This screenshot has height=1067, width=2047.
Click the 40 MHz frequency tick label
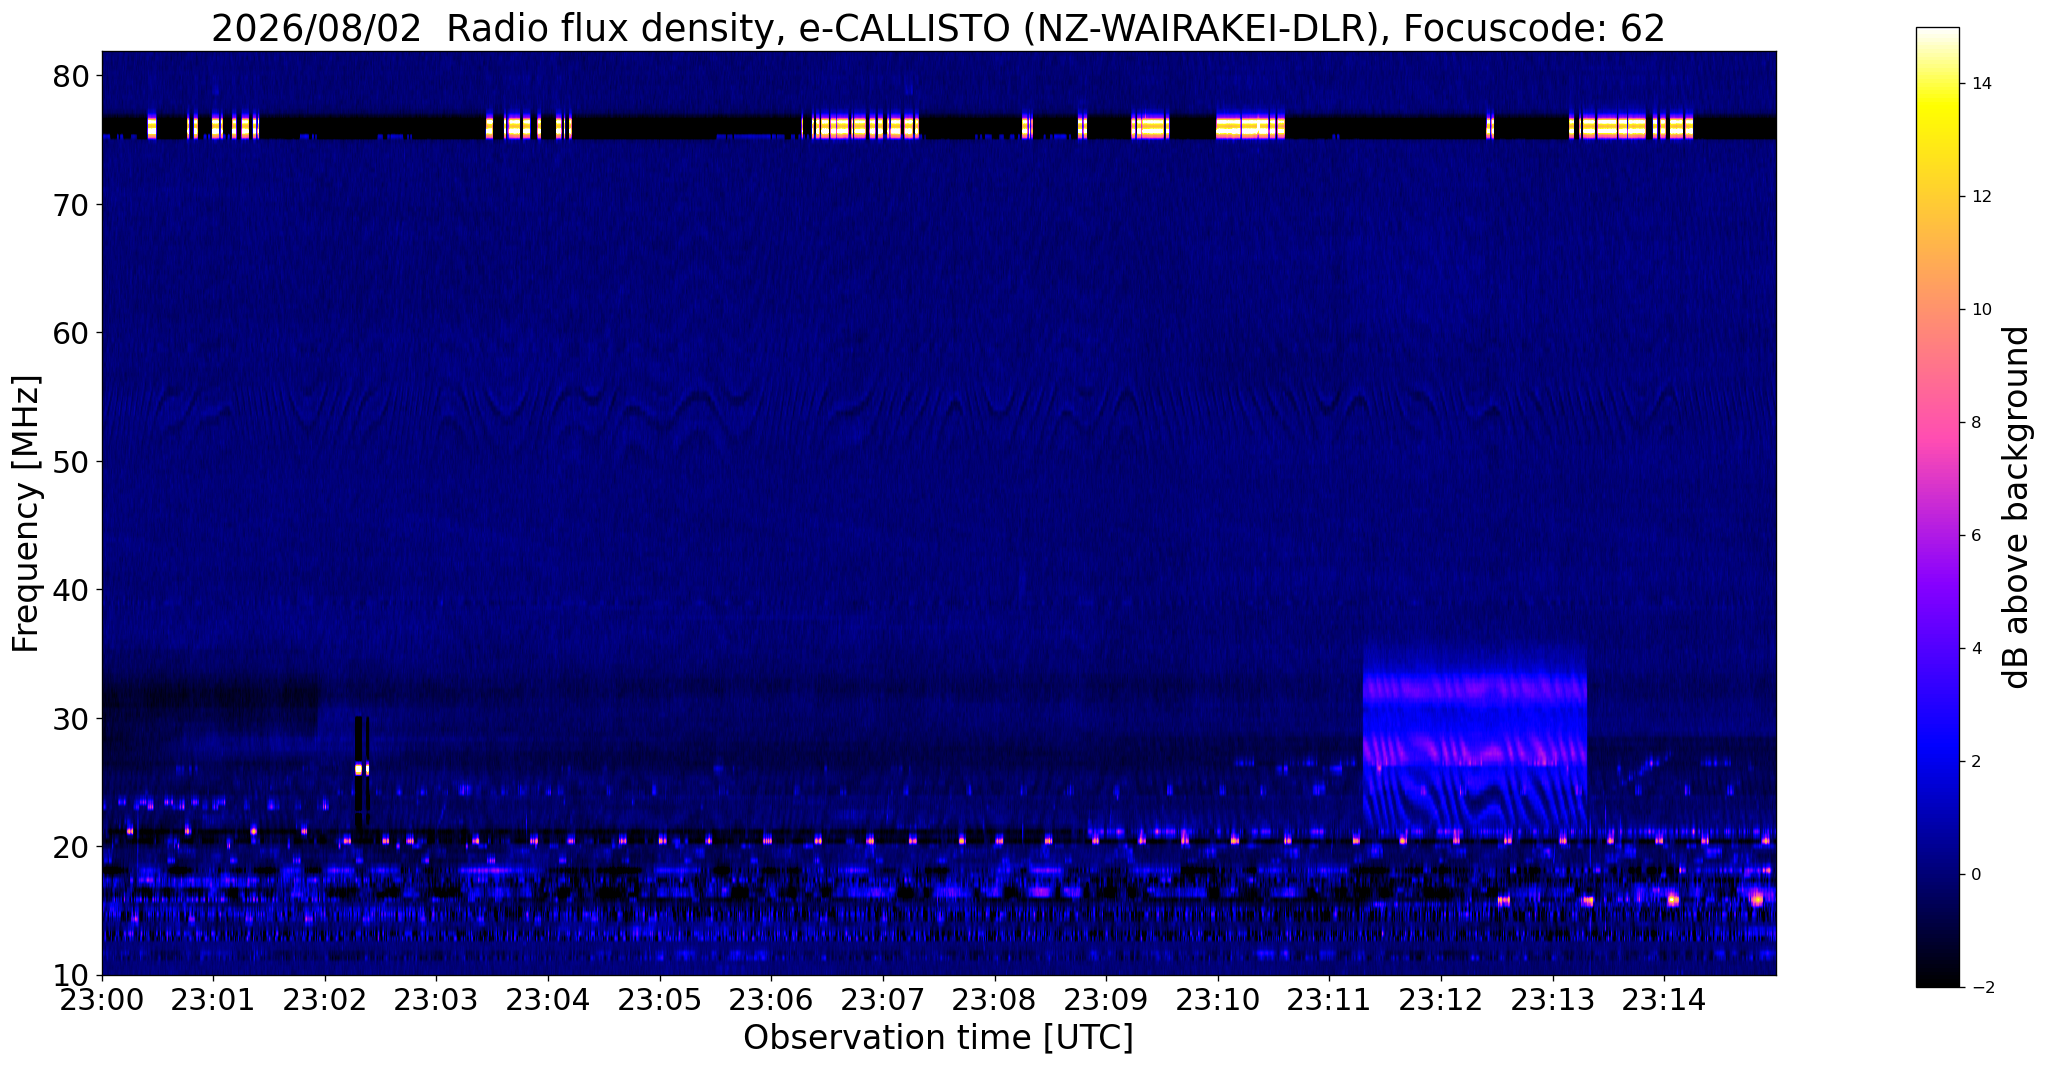tap(72, 590)
